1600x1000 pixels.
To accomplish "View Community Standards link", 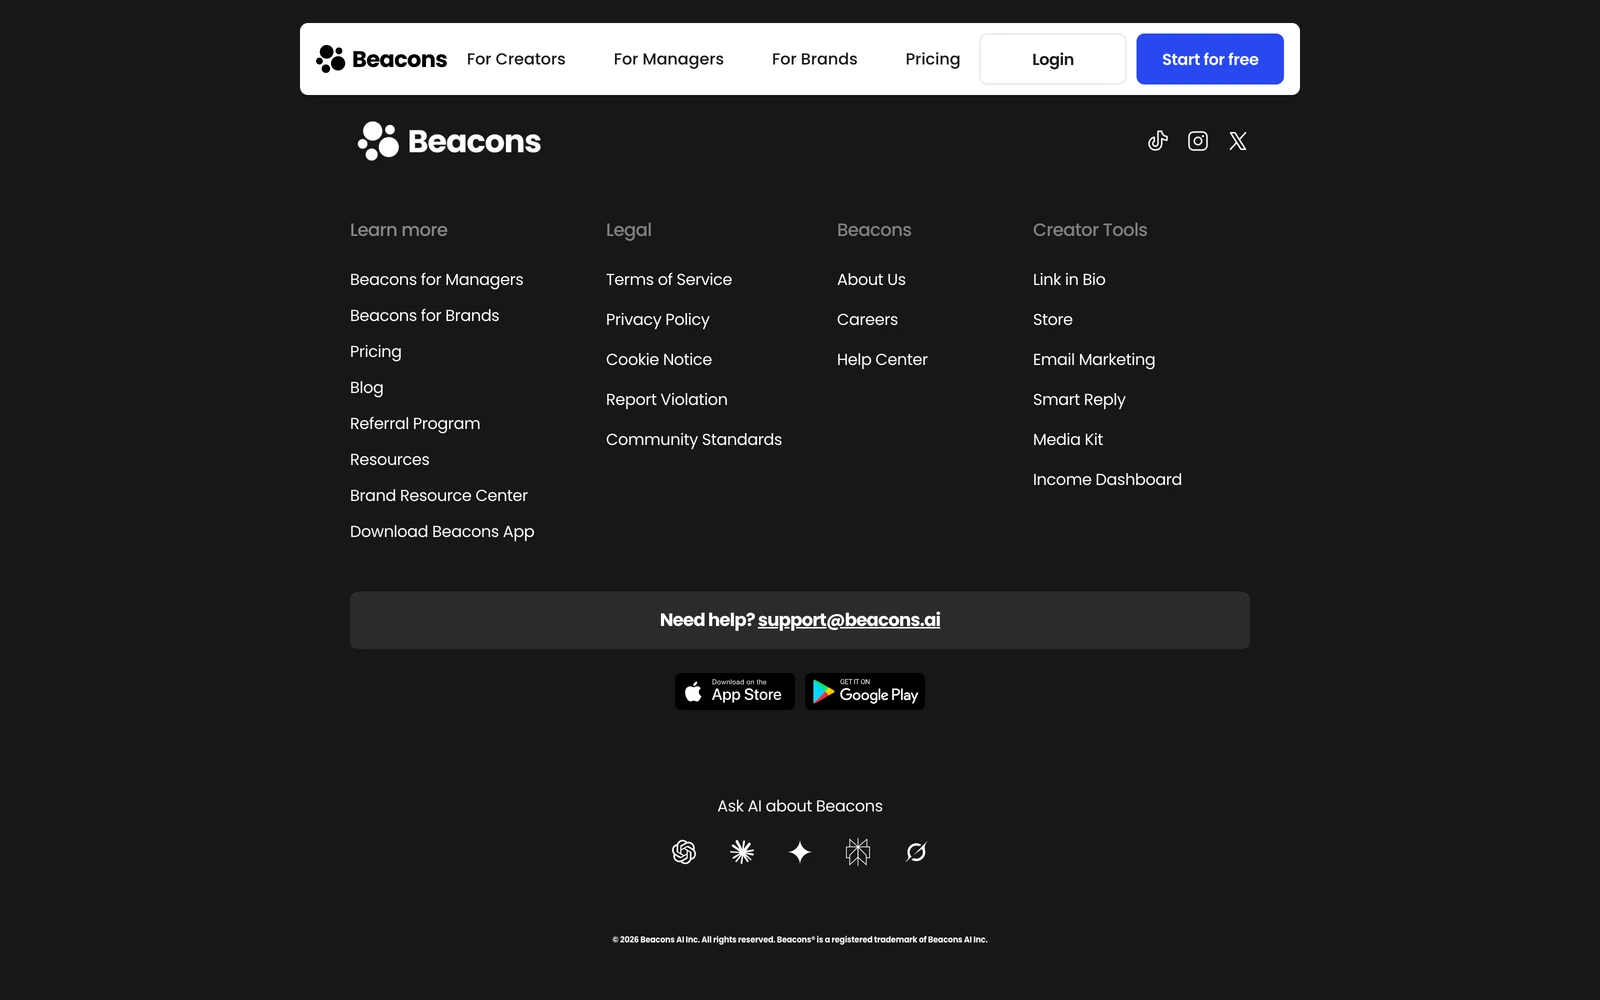I will point(694,439).
